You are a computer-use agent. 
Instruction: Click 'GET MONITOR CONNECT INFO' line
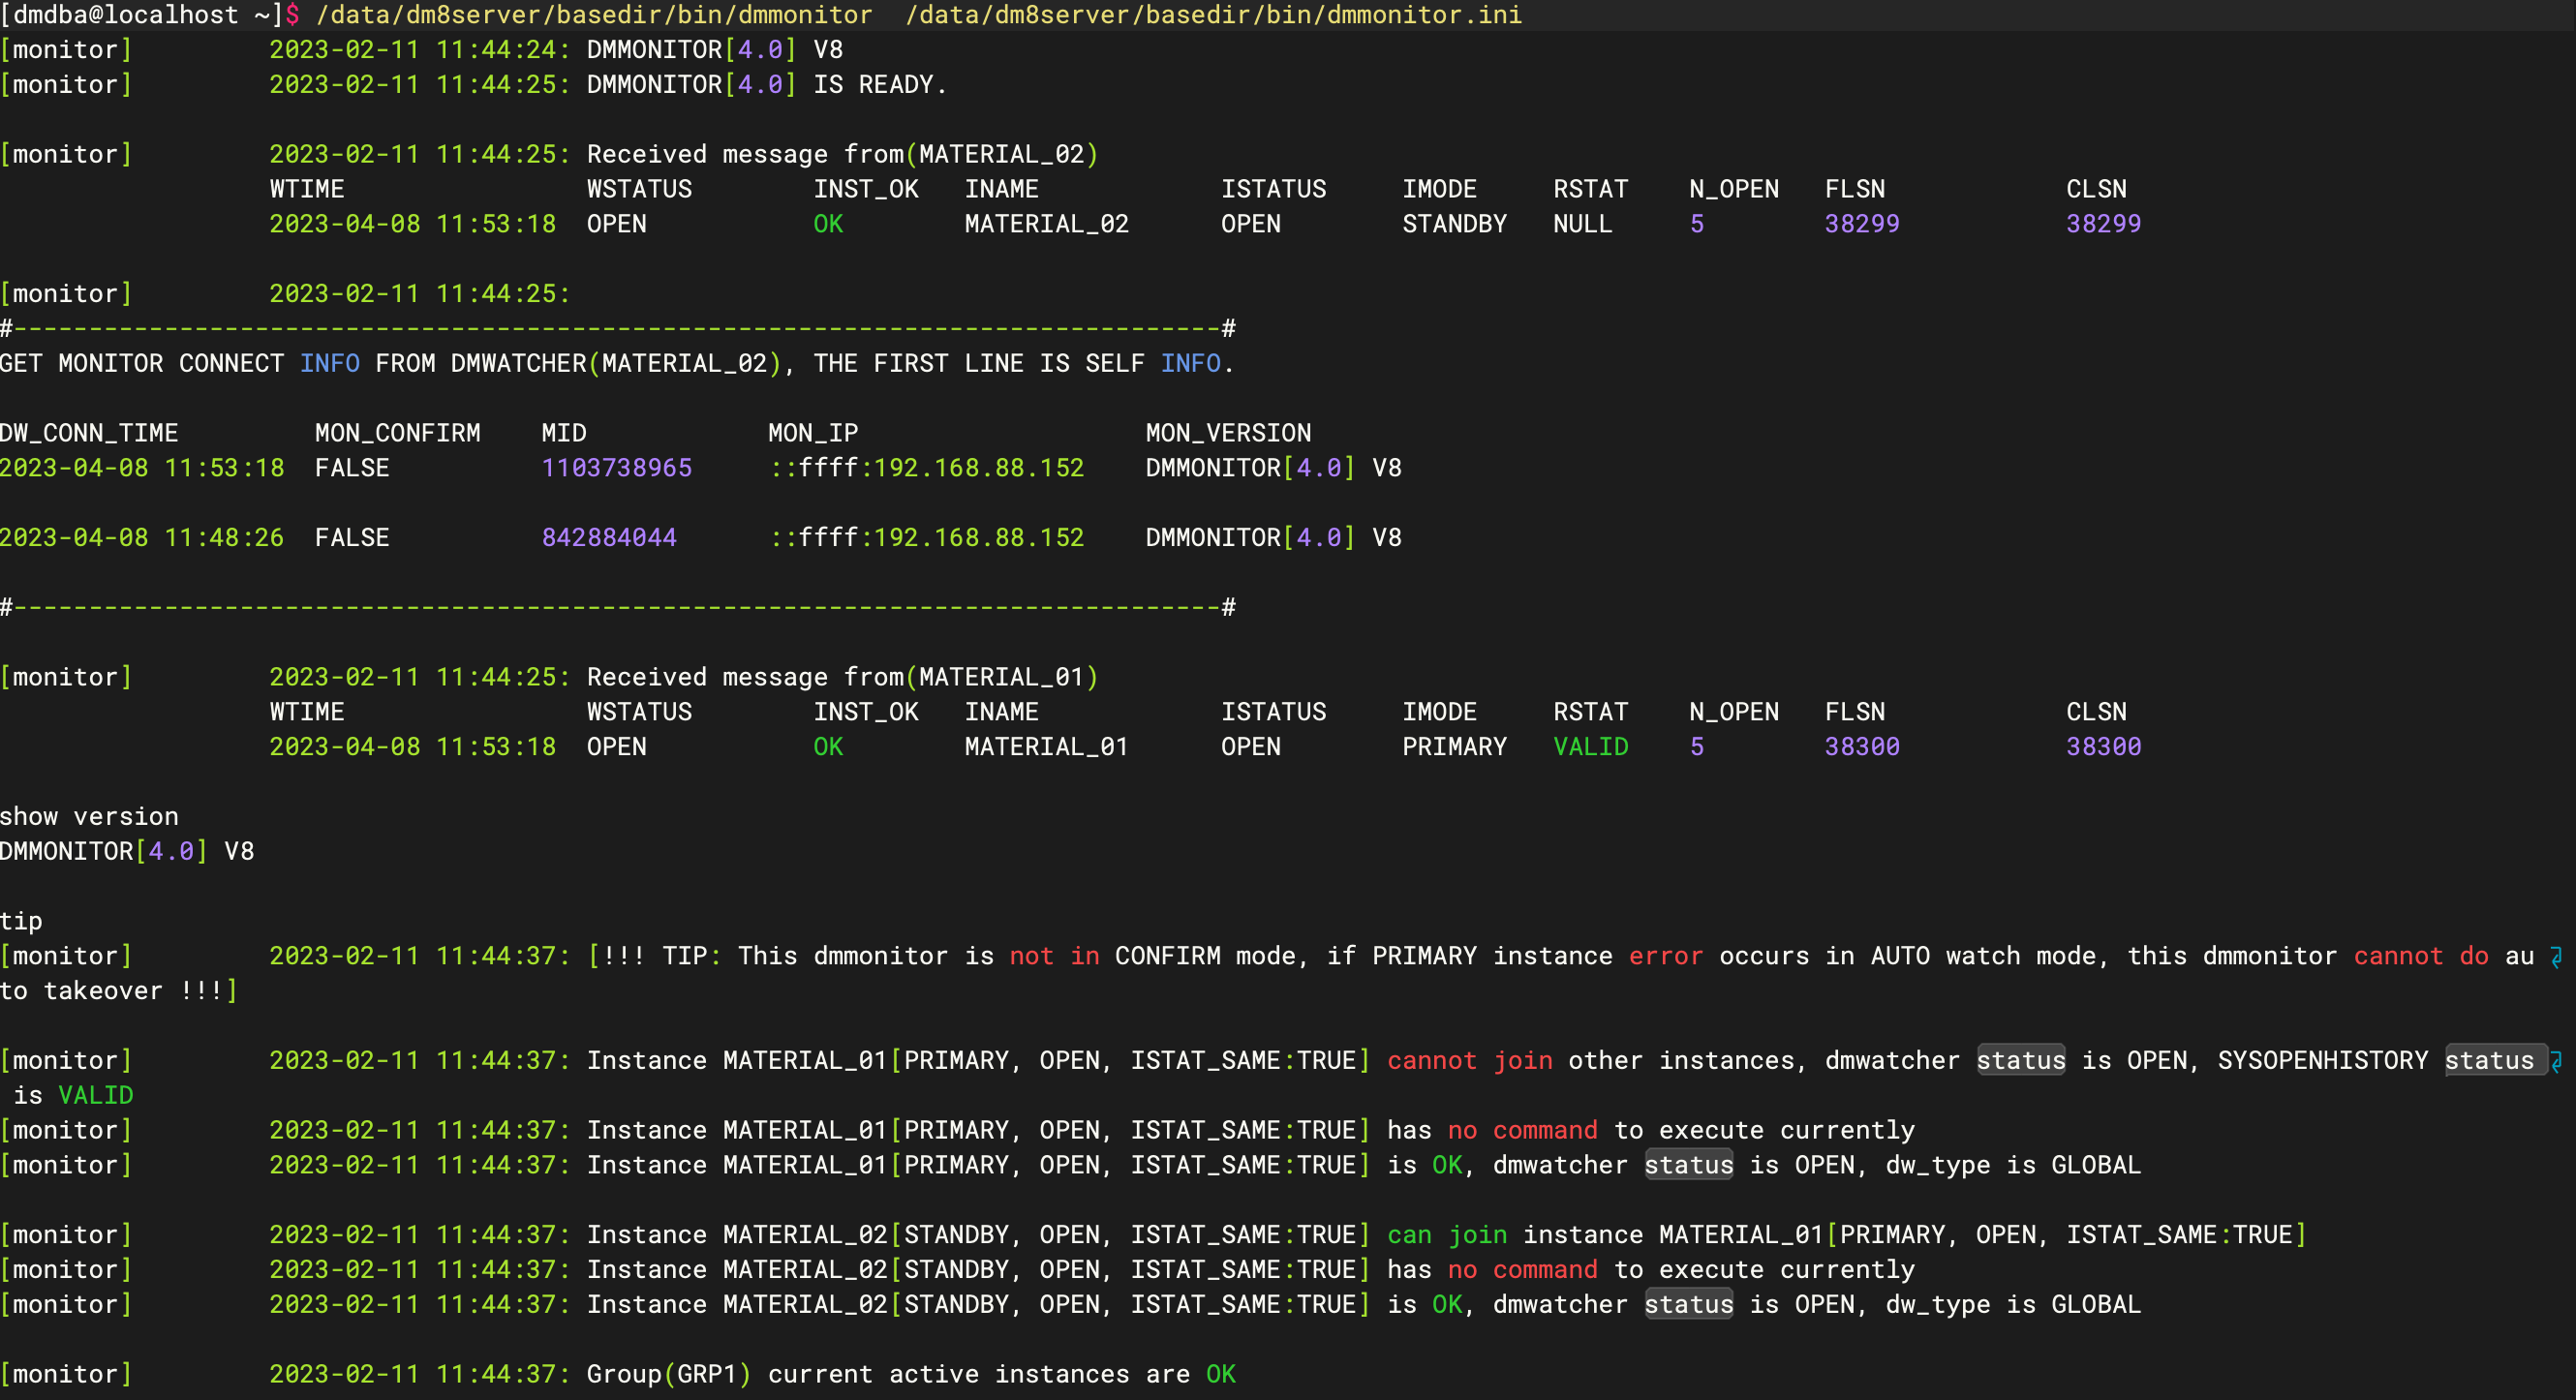tap(618, 363)
